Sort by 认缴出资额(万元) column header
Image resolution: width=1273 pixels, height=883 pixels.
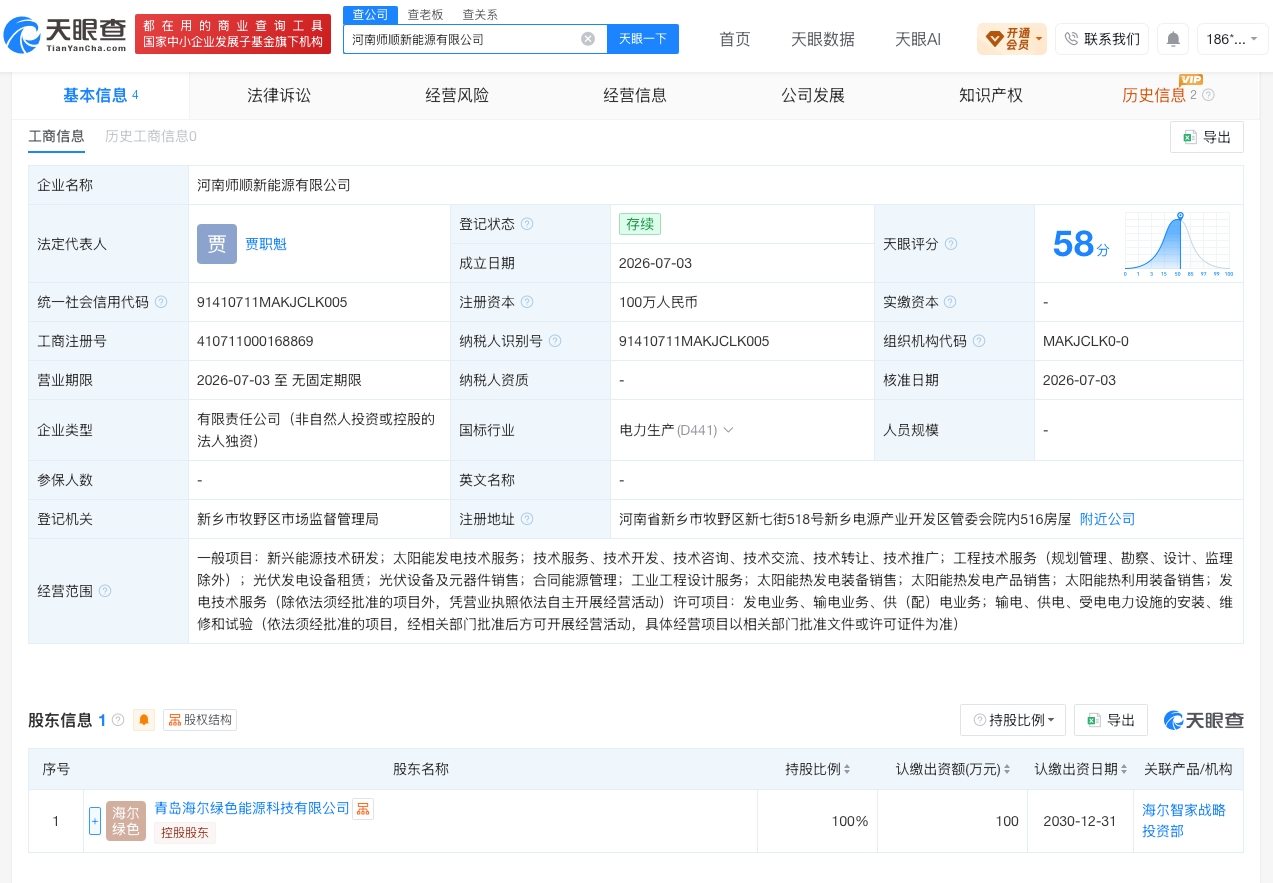(x=955, y=769)
